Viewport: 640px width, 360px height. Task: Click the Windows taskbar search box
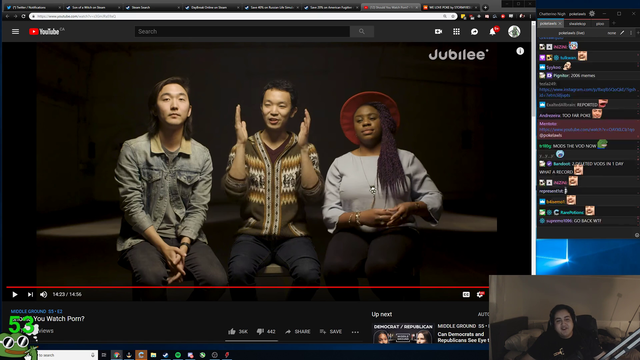pyautogui.click(x=67, y=355)
